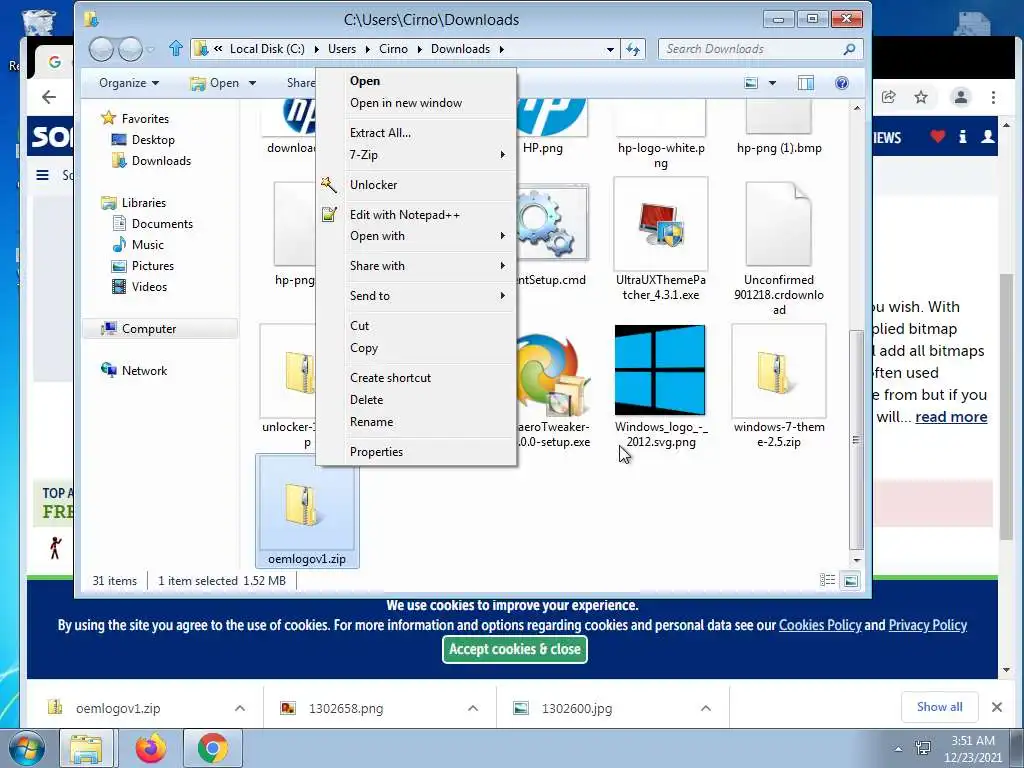Image resolution: width=1024 pixels, height=768 pixels.
Task: Expand options for oemlogov1.zip download
Action: coord(240,708)
